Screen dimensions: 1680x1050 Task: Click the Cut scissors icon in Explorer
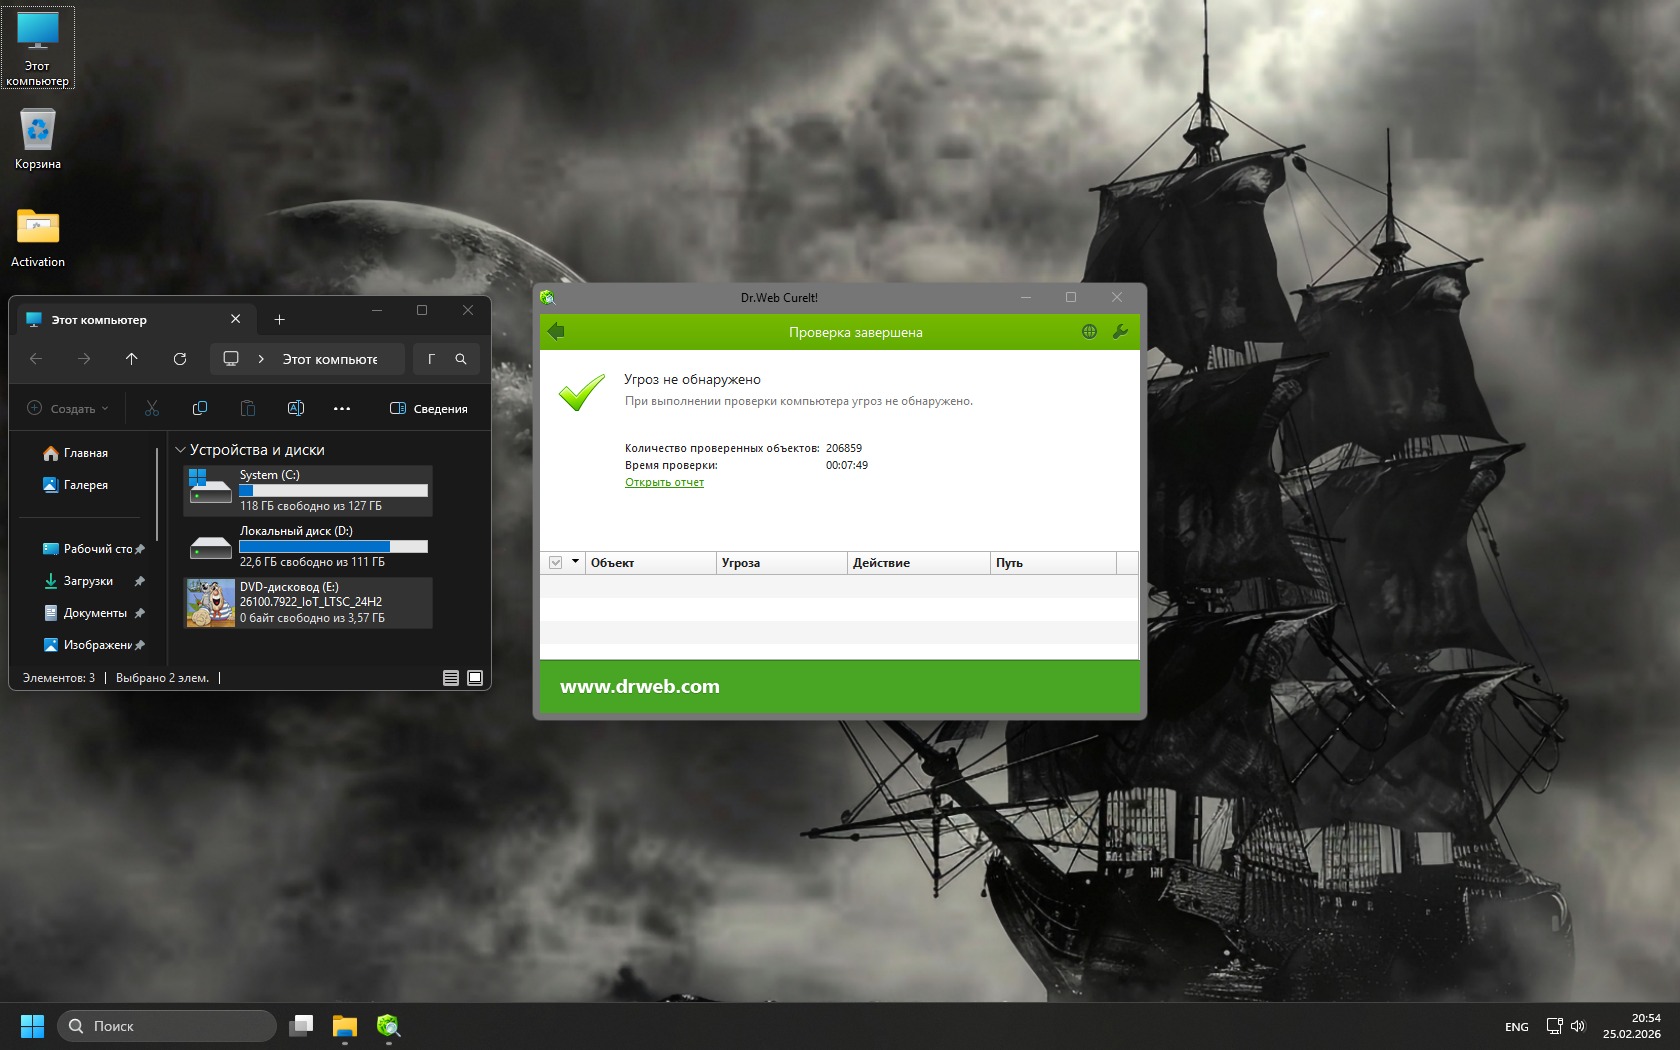(x=152, y=408)
